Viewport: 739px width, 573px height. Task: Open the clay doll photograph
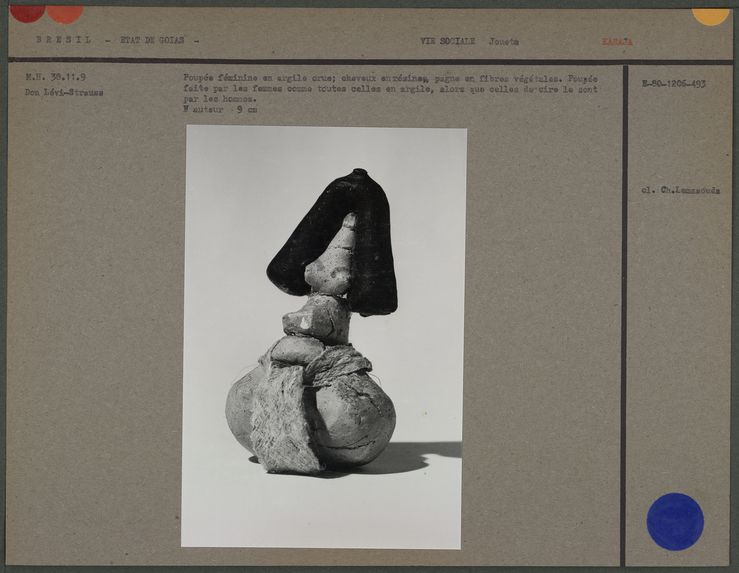click(x=324, y=336)
